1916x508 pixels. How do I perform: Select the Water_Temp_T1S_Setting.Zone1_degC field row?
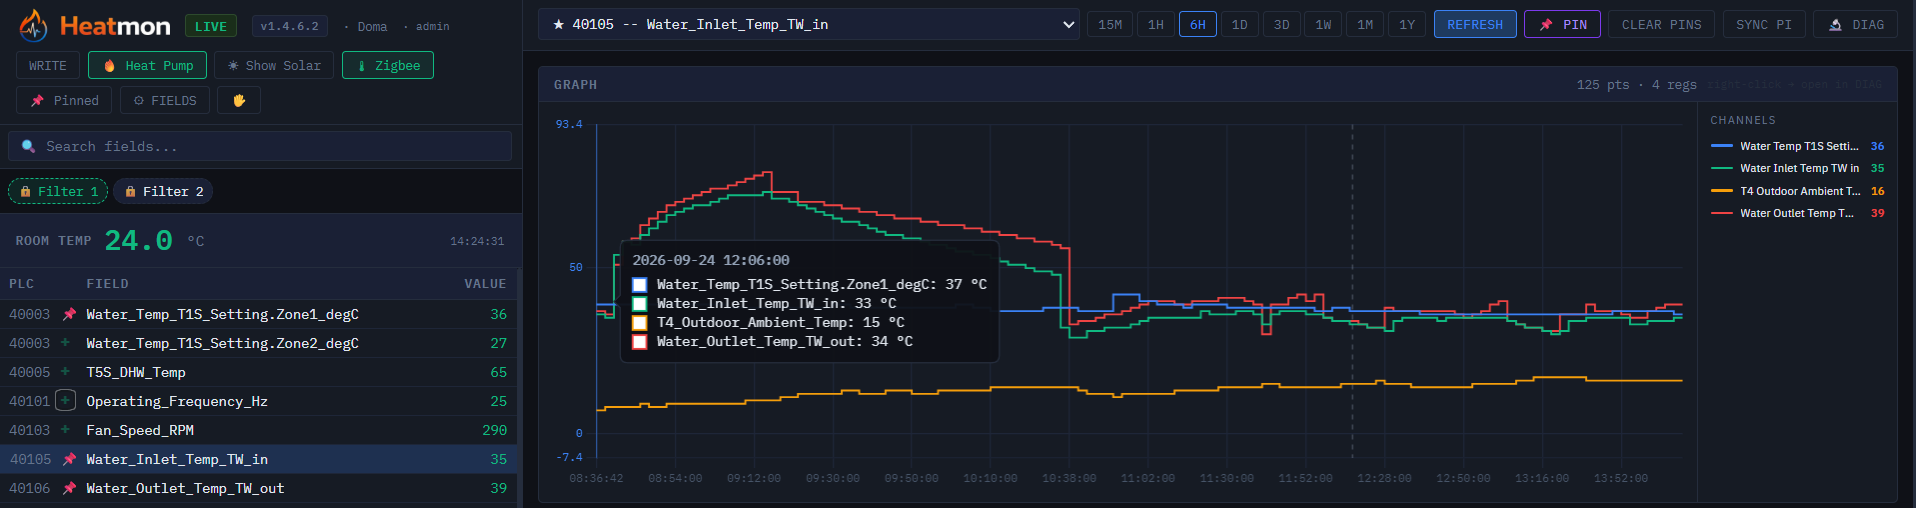(x=258, y=314)
